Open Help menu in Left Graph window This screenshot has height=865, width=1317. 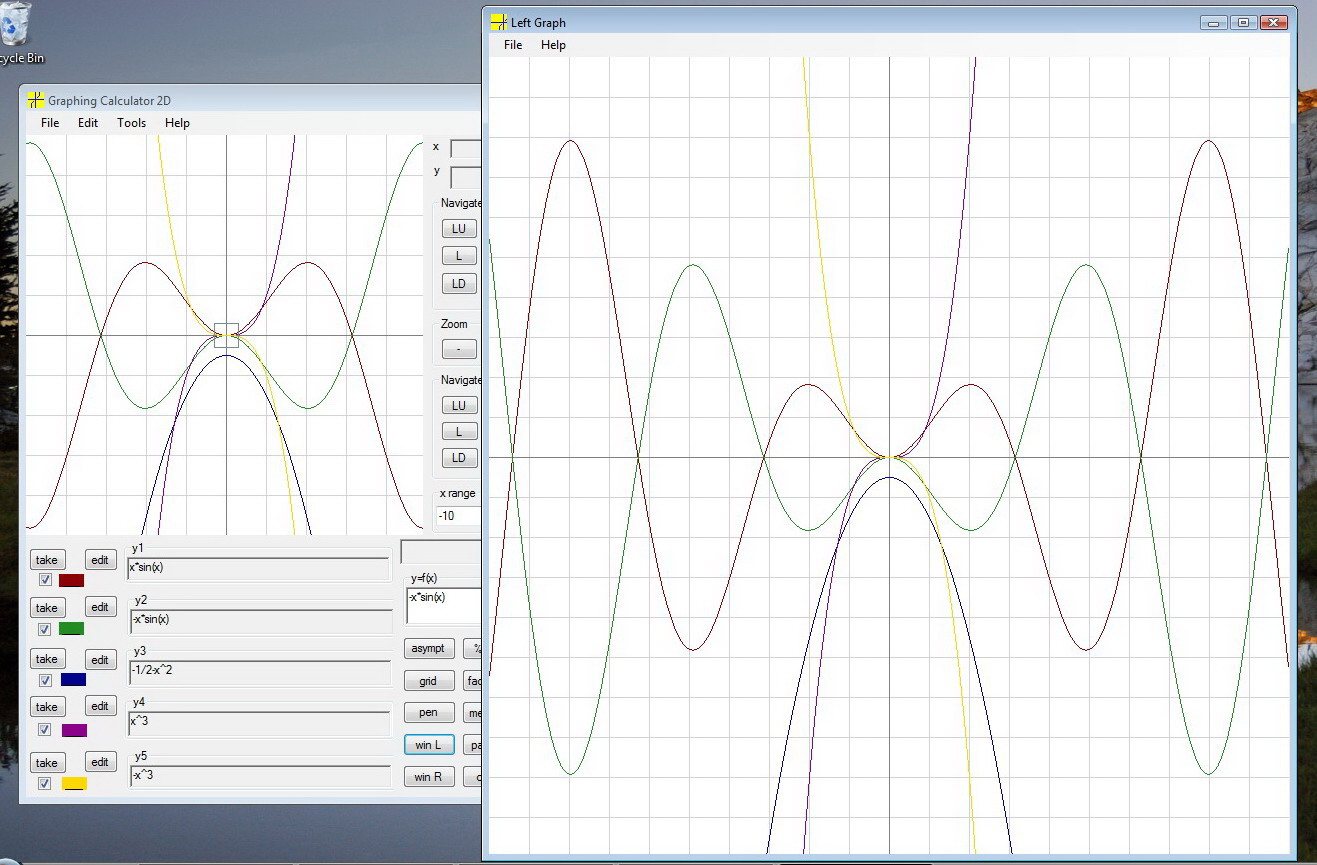click(553, 45)
